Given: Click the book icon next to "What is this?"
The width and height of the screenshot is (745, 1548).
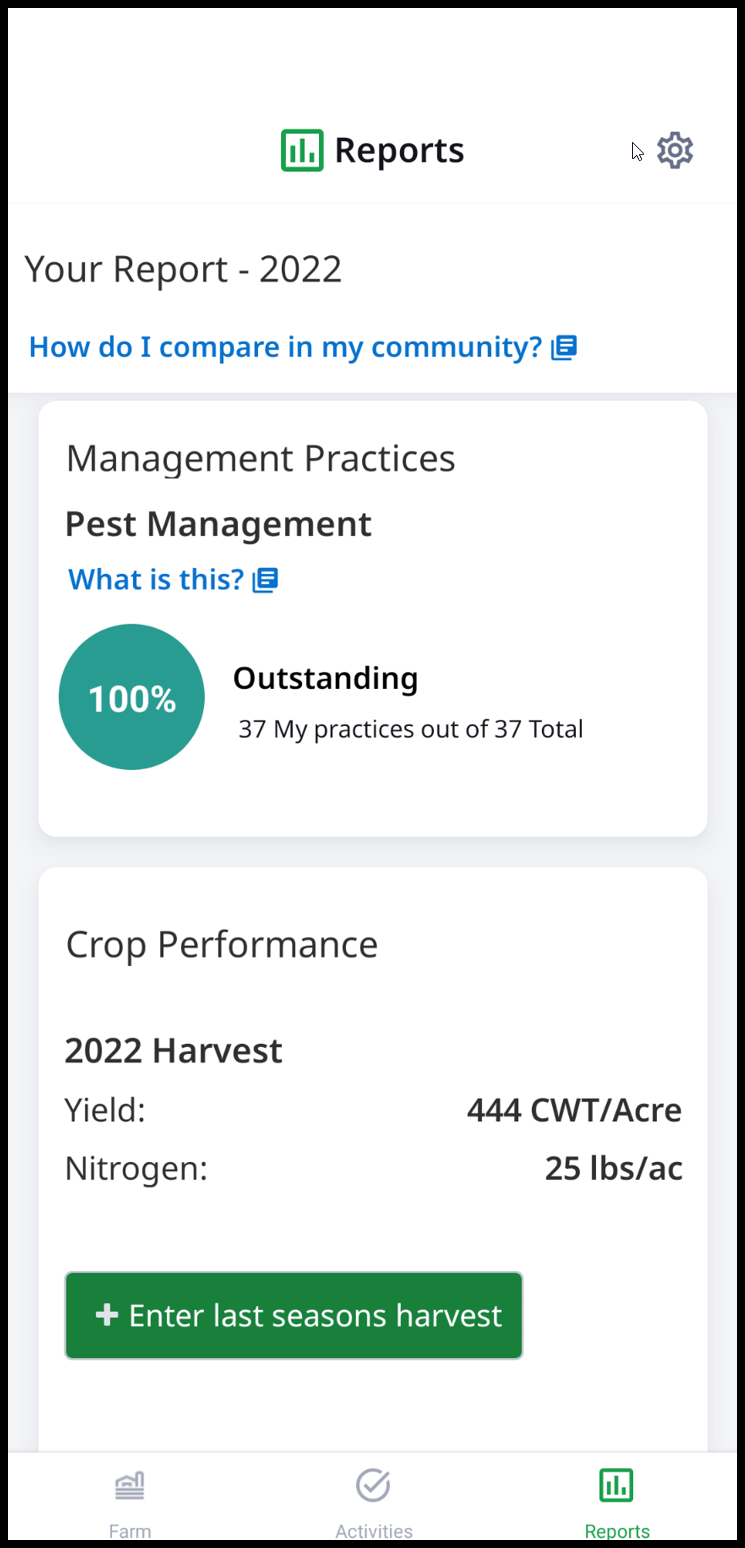Looking at the screenshot, I should click(x=265, y=580).
